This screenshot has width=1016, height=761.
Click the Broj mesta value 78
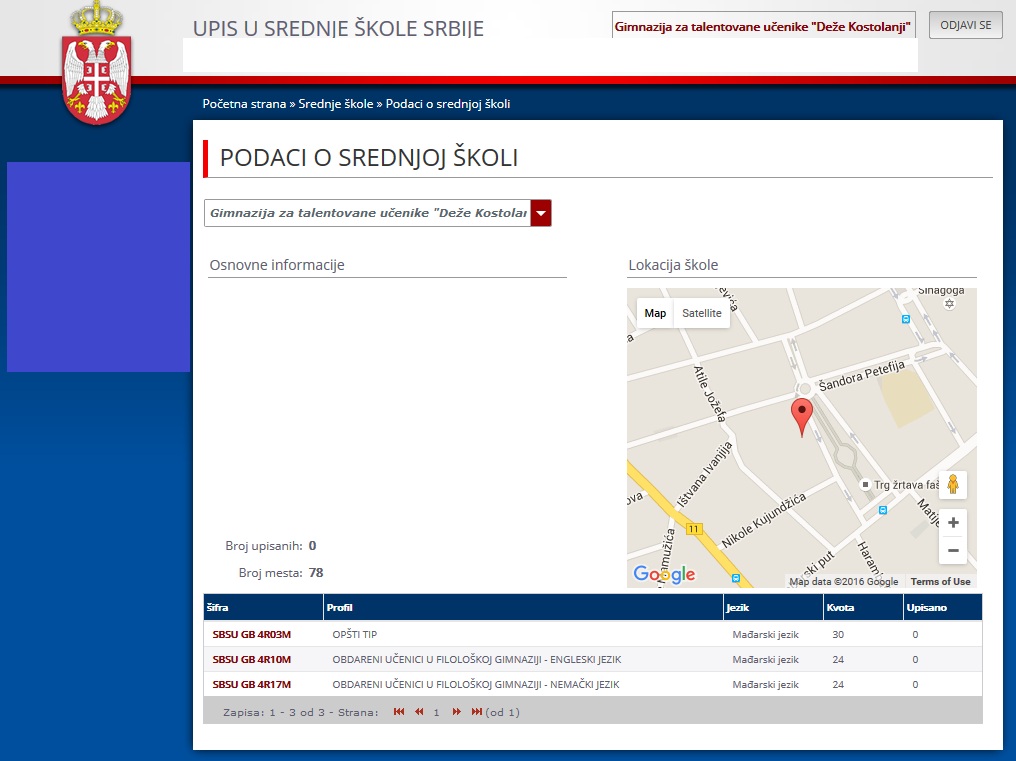(x=316, y=572)
